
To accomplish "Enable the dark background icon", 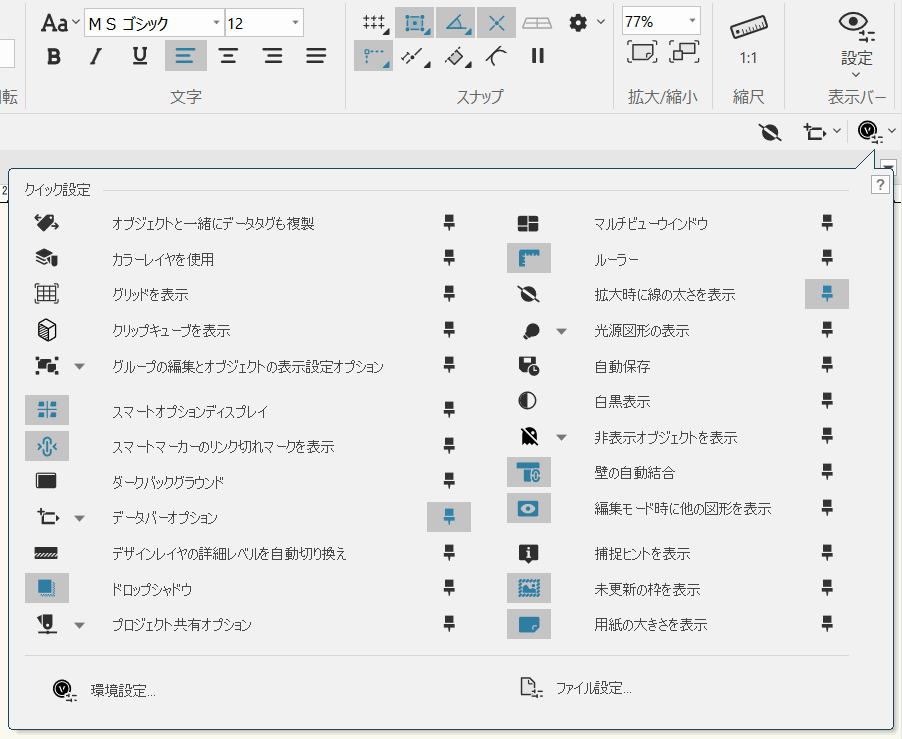I will [46, 481].
